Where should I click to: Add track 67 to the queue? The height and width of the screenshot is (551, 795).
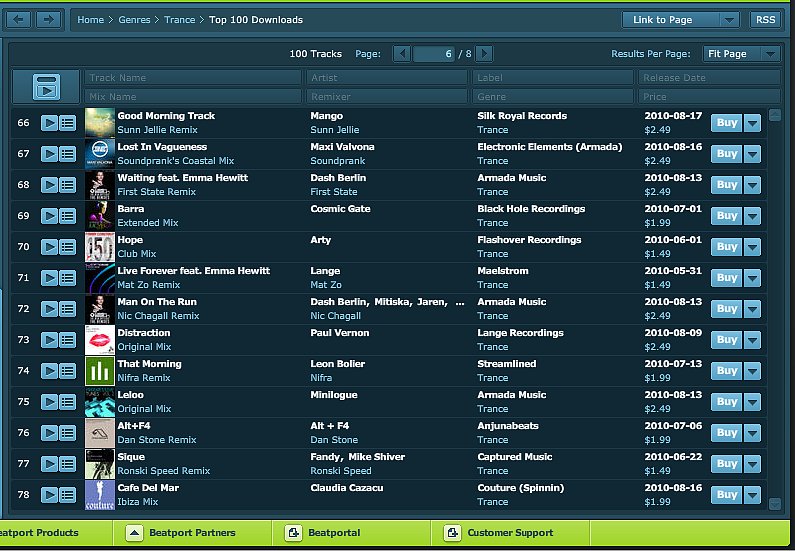(x=68, y=154)
